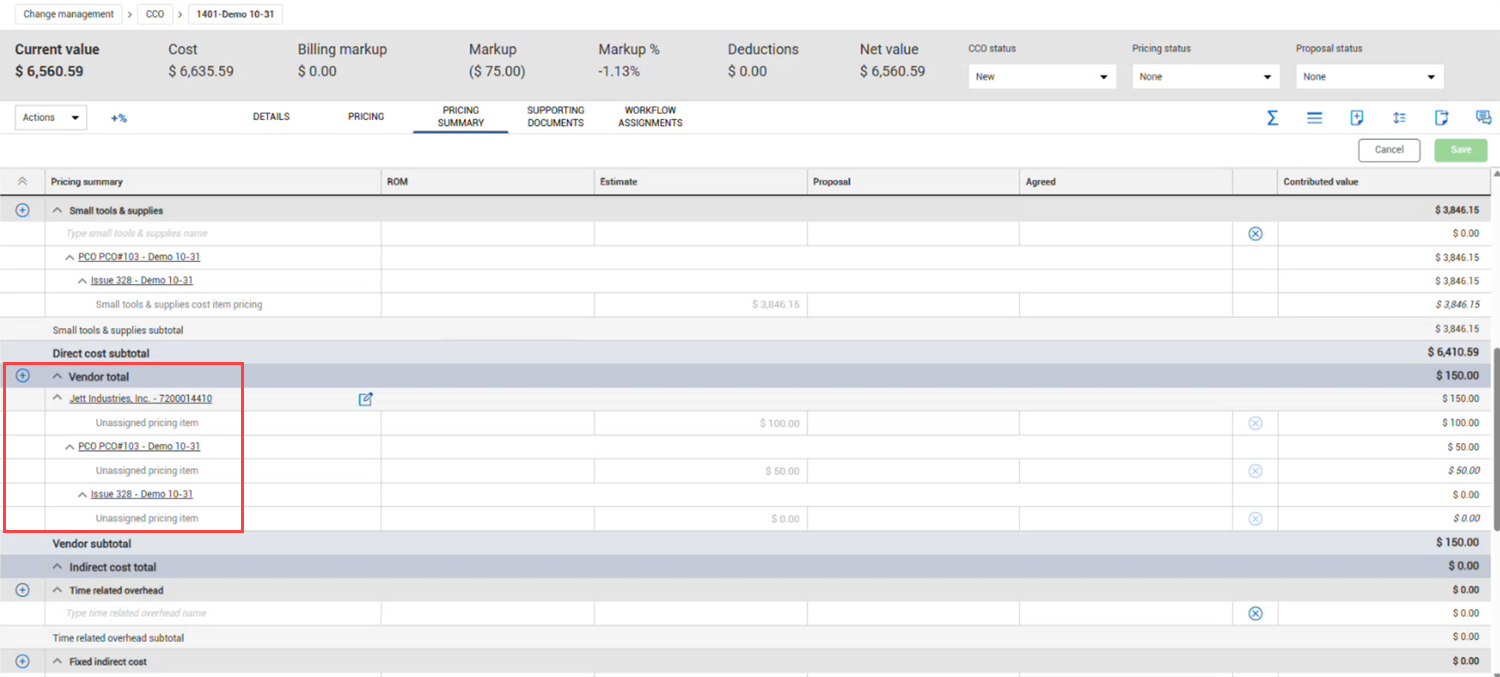Switch to the PRICING tab

coord(366,117)
